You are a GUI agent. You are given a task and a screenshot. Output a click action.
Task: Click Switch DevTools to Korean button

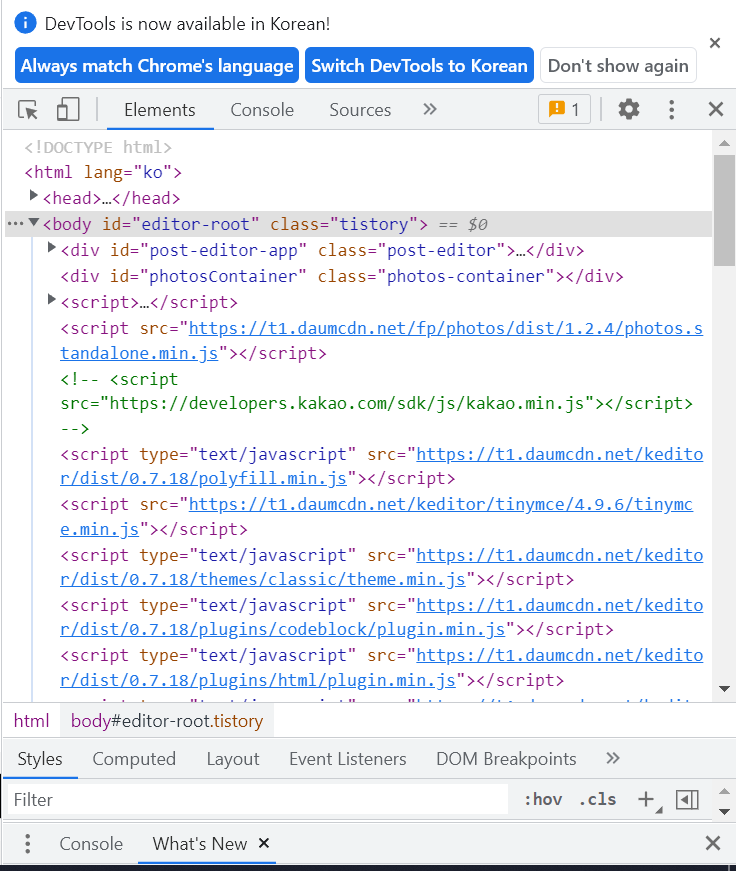coord(419,66)
